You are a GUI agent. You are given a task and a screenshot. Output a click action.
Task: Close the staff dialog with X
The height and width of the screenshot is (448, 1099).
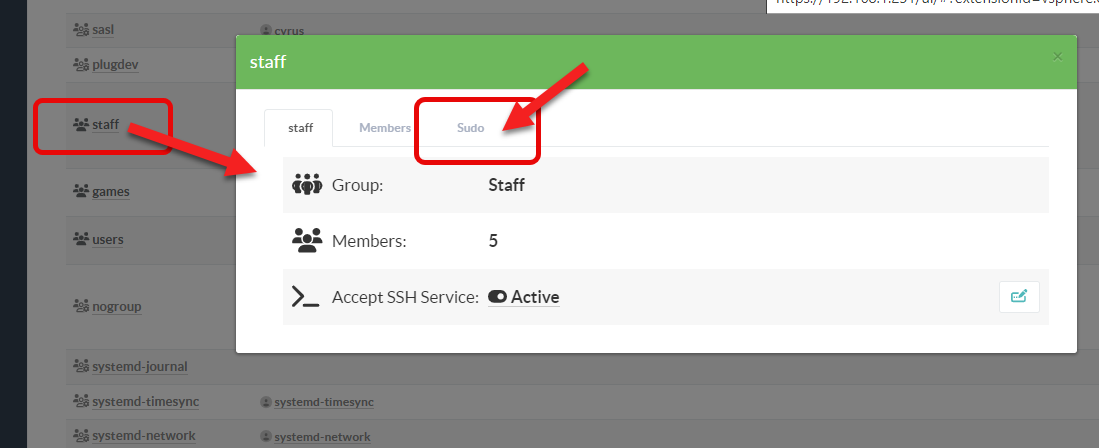click(x=1057, y=57)
